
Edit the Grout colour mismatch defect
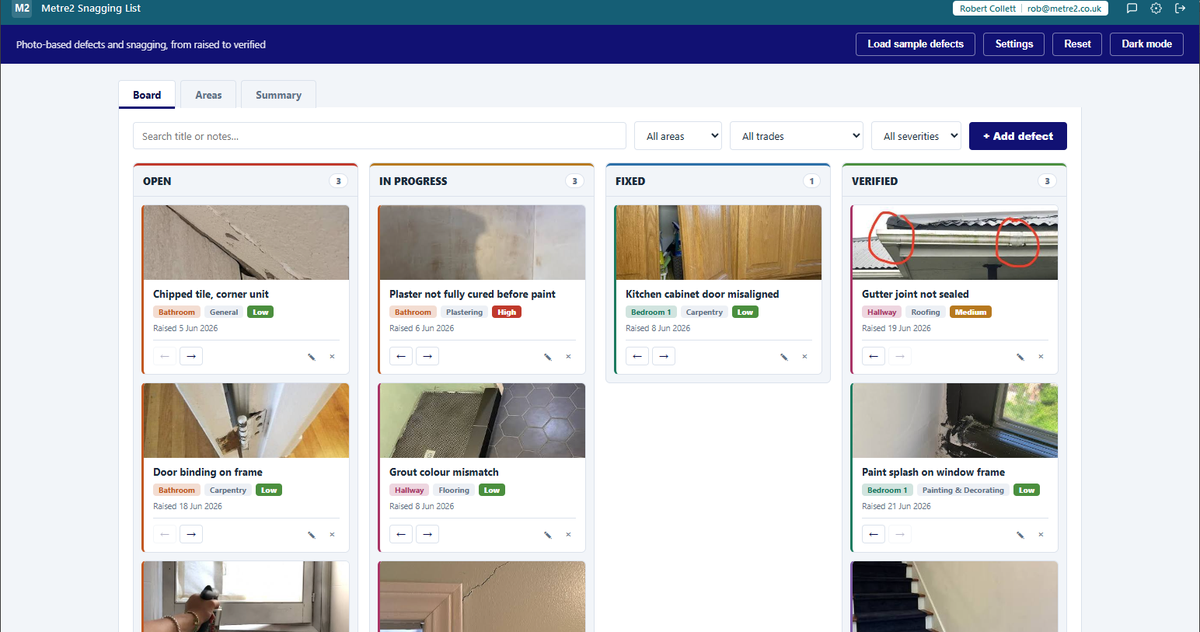(547, 534)
